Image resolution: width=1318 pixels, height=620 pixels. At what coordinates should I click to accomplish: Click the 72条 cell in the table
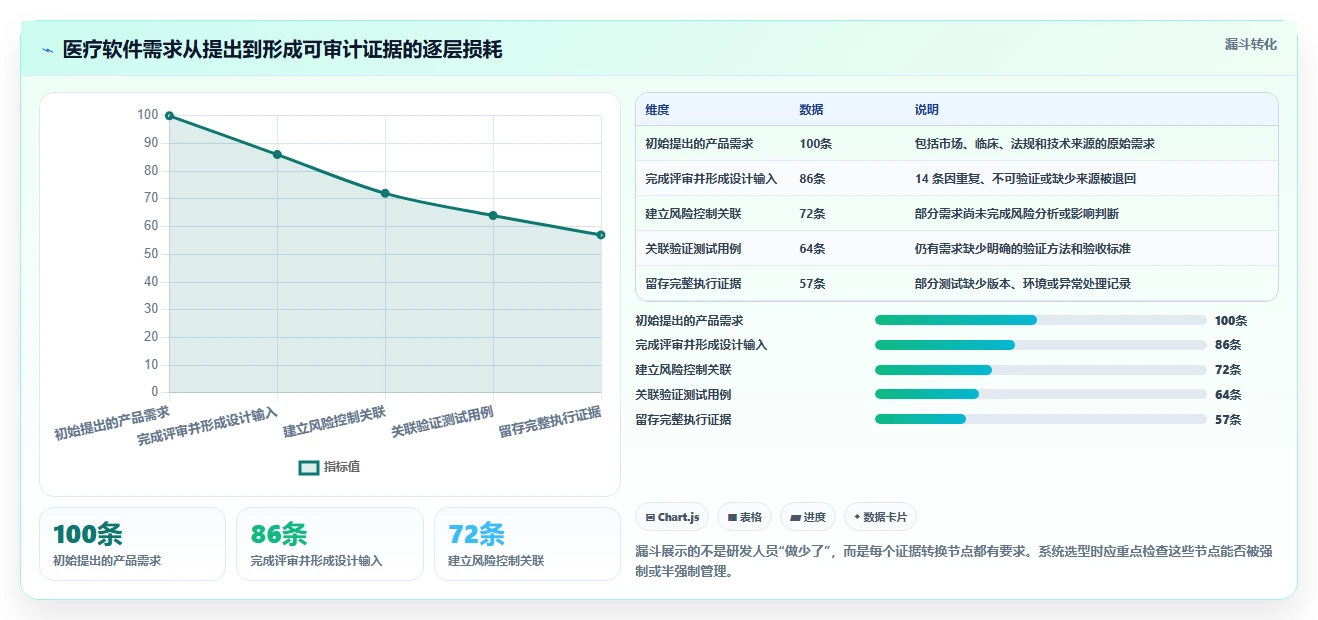(x=812, y=214)
